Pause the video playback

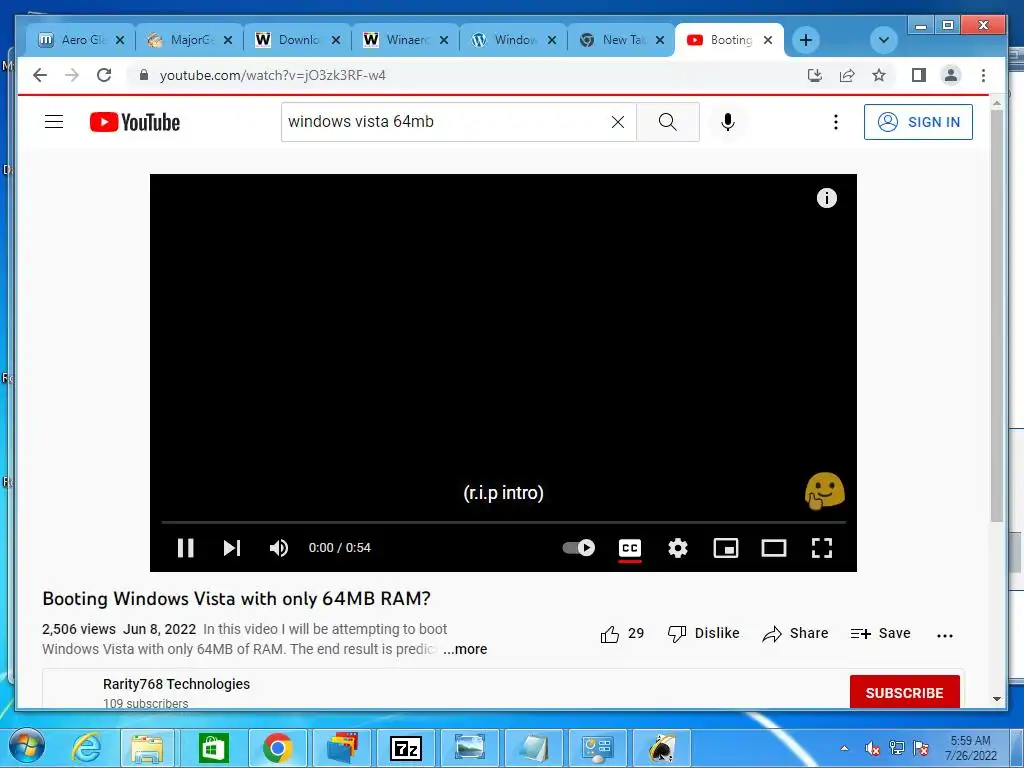tap(185, 547)
